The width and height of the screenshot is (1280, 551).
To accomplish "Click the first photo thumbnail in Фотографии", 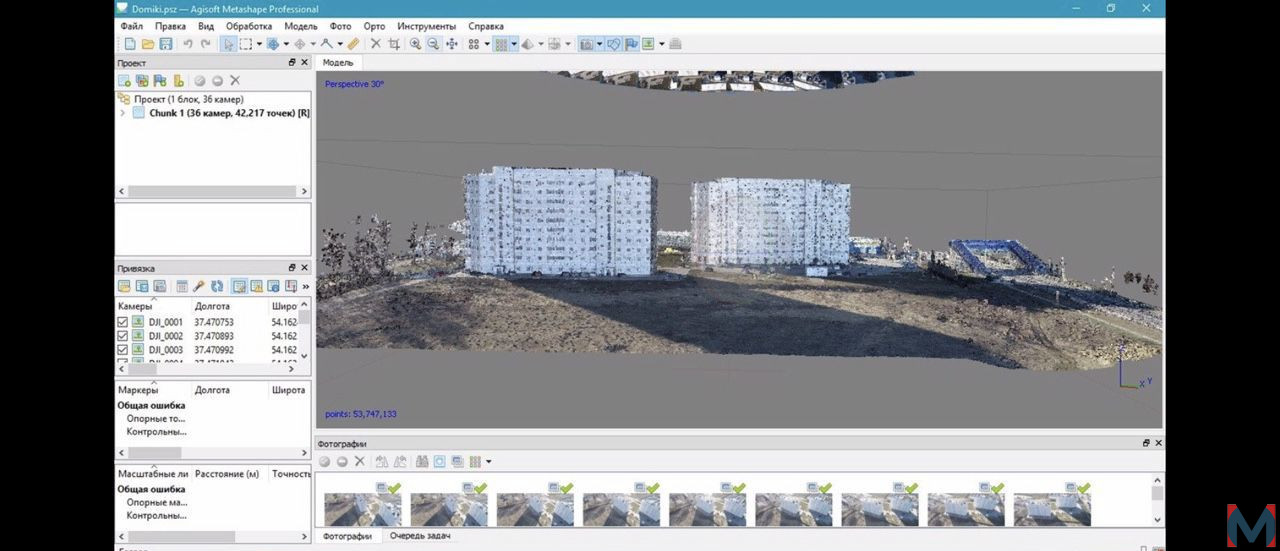I will click(362, 508).
